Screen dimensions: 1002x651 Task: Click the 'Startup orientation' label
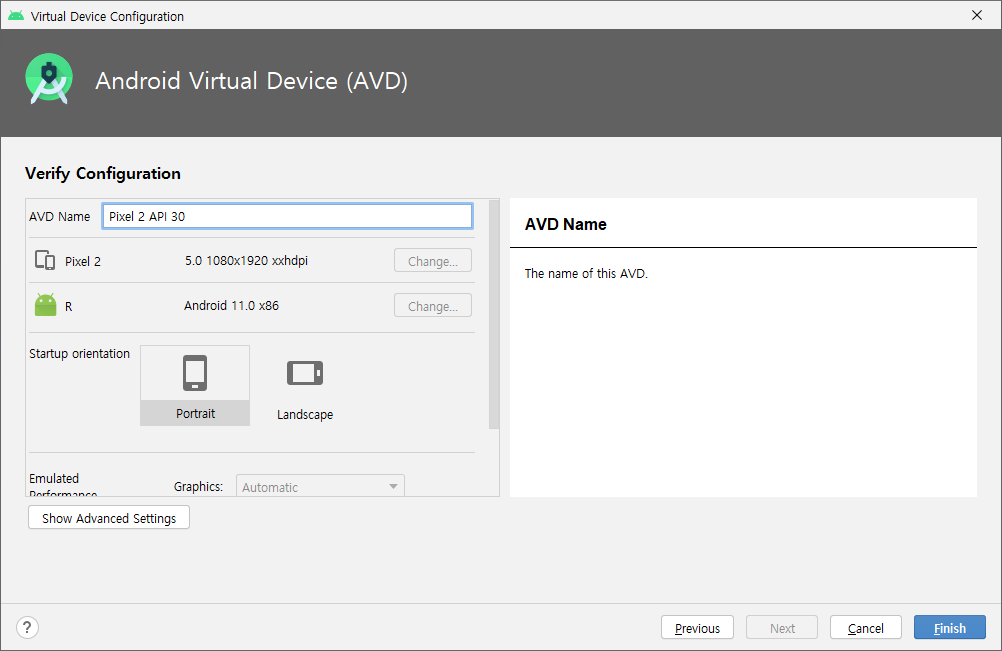pyautogui.click(x=79, y=353)
